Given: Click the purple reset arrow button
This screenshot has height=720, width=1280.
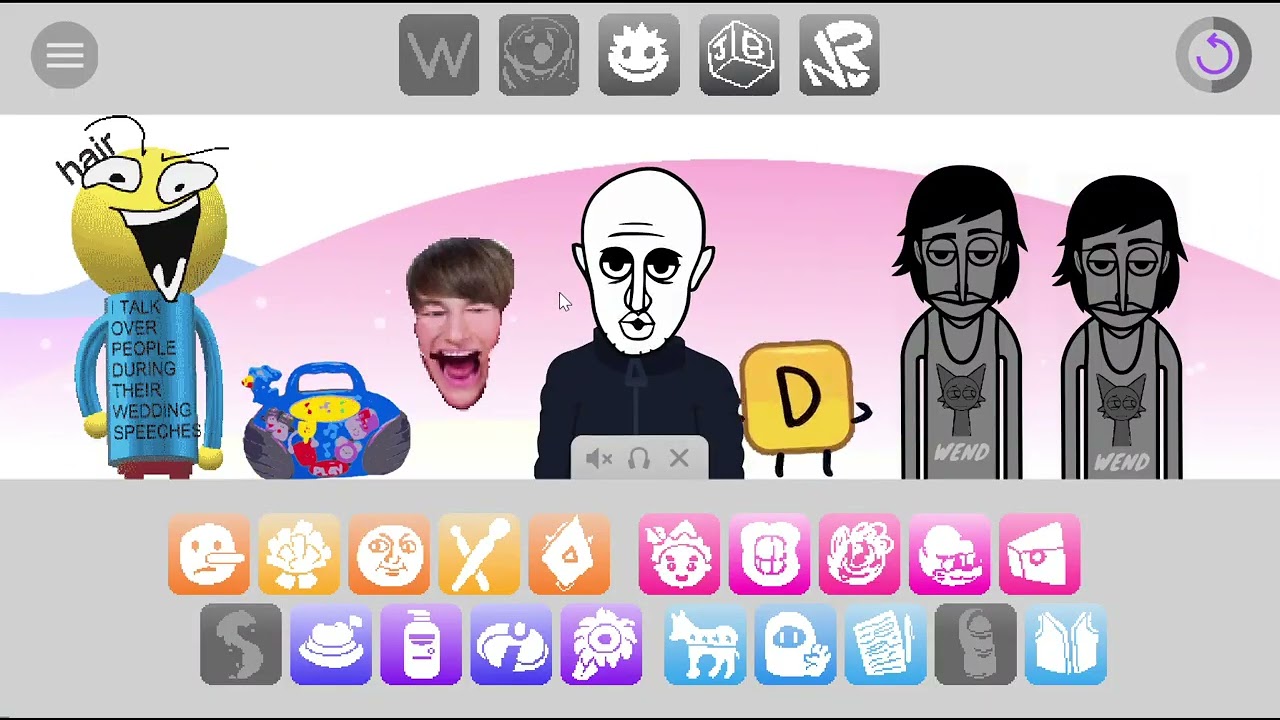Looking at the screenshot, I should [1214, 55].
